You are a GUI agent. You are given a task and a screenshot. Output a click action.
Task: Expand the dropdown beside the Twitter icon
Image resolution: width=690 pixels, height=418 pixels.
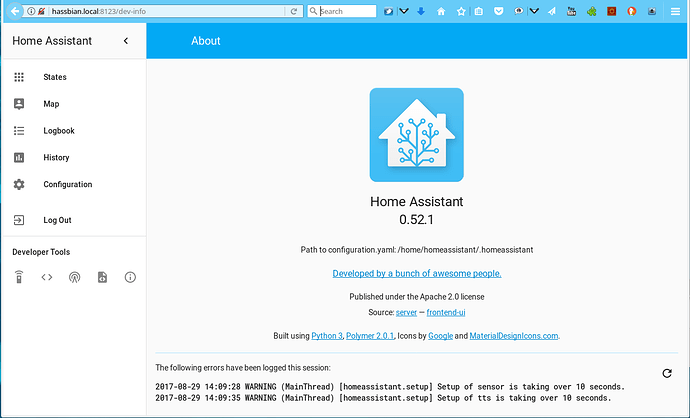click(404, 11)
